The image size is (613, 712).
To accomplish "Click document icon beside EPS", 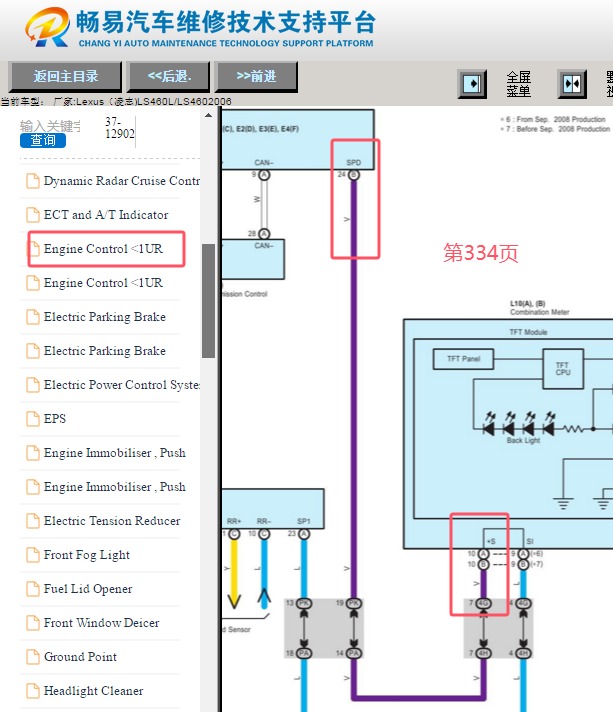I will click(x=33, y=419).
